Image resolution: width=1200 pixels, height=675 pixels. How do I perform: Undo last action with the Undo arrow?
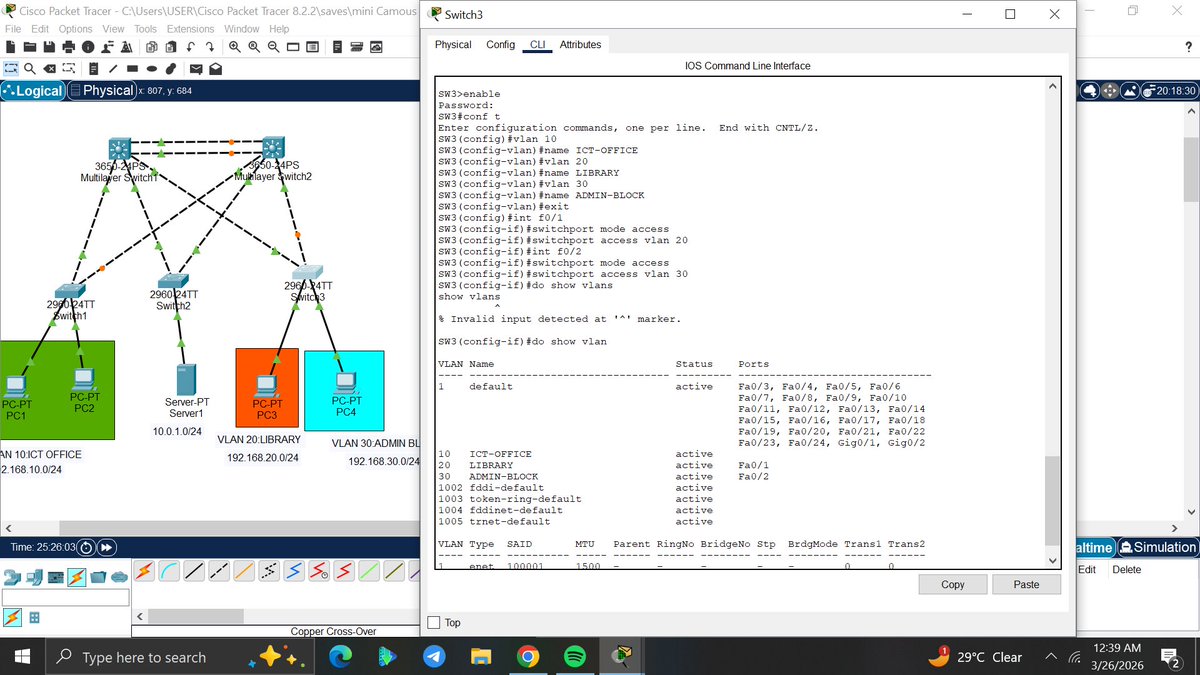190,47
